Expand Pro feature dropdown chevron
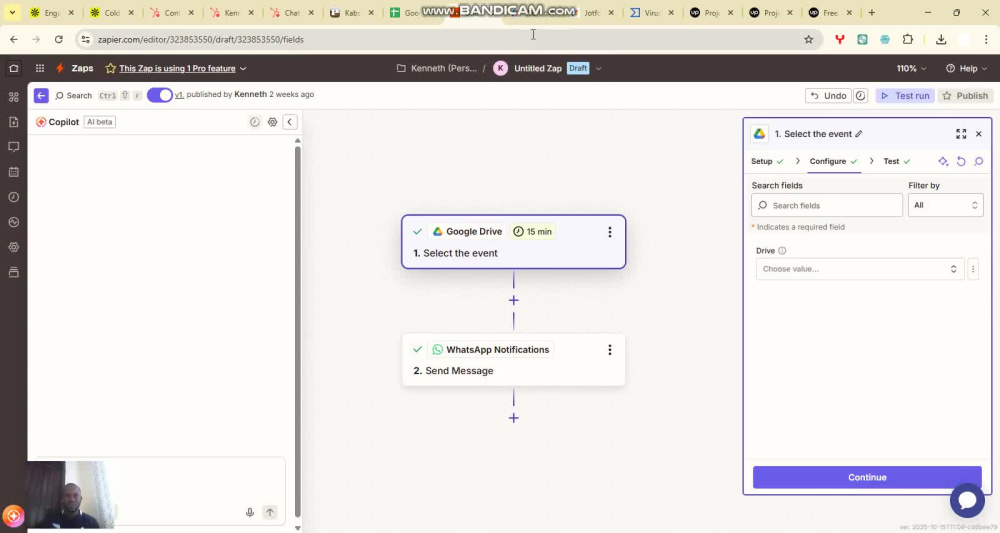Screen dimensions: 1000x533 point(243,68)
